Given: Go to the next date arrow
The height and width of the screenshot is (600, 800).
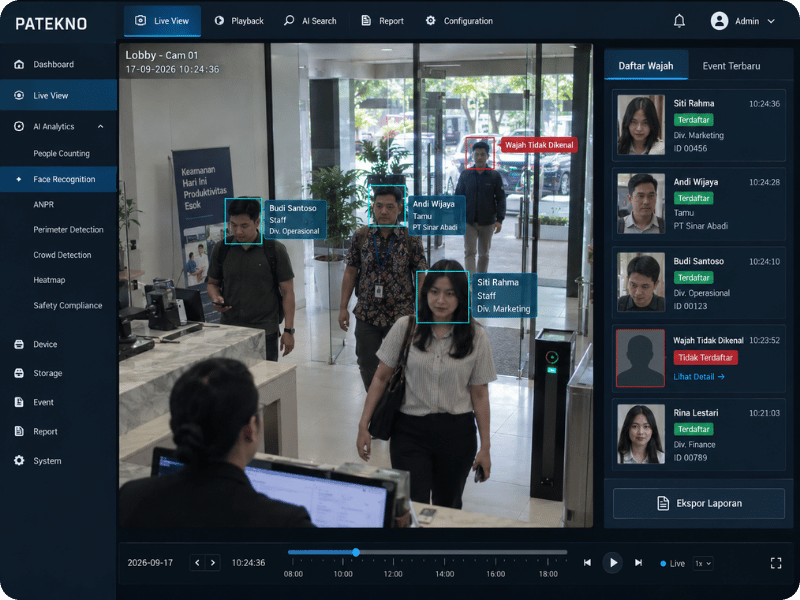Looking at the screenshot, I should click(213, 562).
